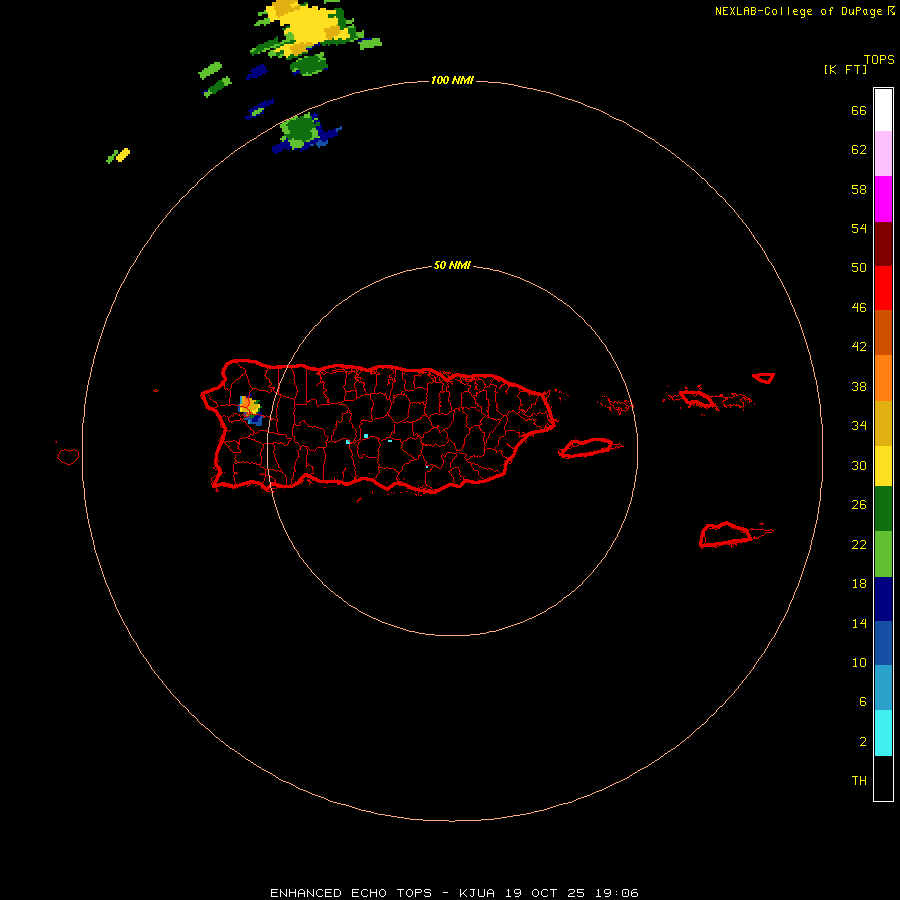Click the black TH swatch at the legend bottom
Viewport: 900px width, 900px height.
click(x=883, y=778)
